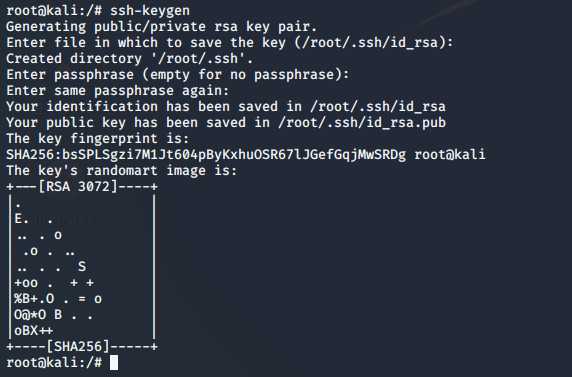The width and height of the screenshot is (572, 377).
Task: Click the '[SHA256]' randomart footer
Action: pos(78,346)
